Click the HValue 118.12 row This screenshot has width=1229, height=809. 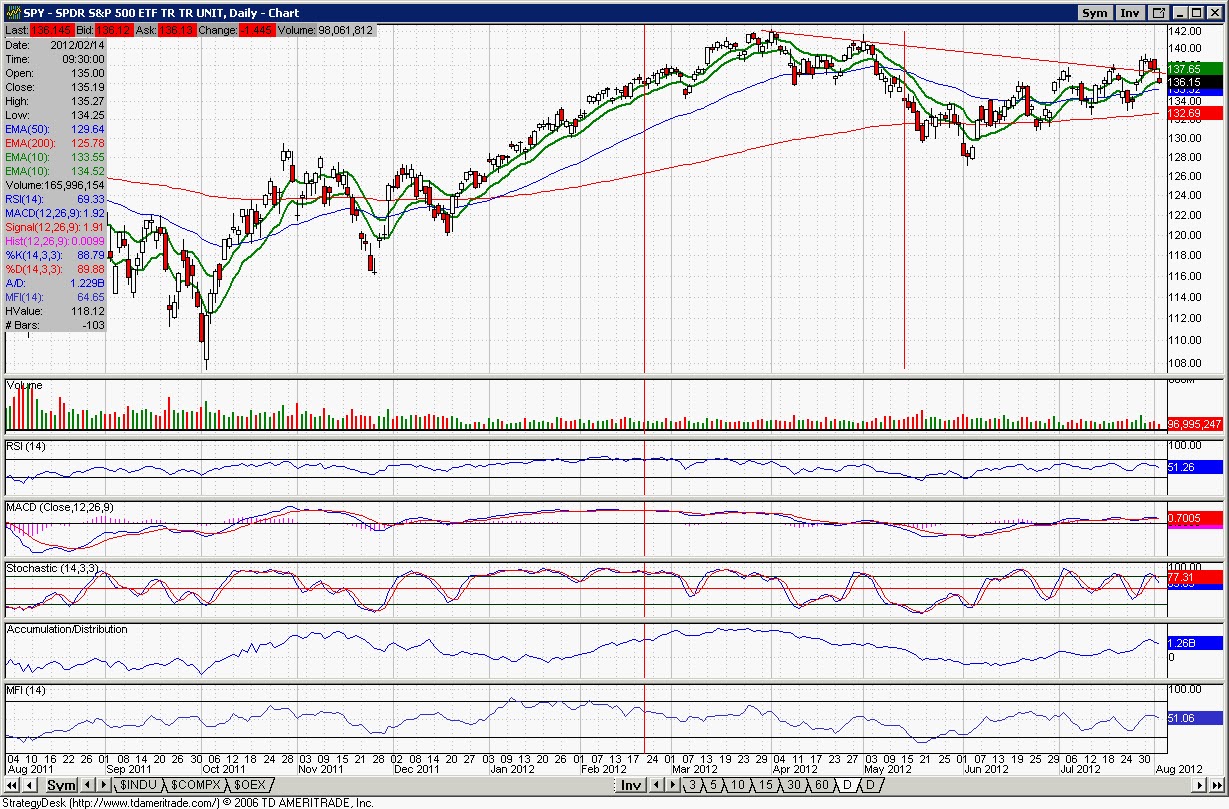click(56, 311)
